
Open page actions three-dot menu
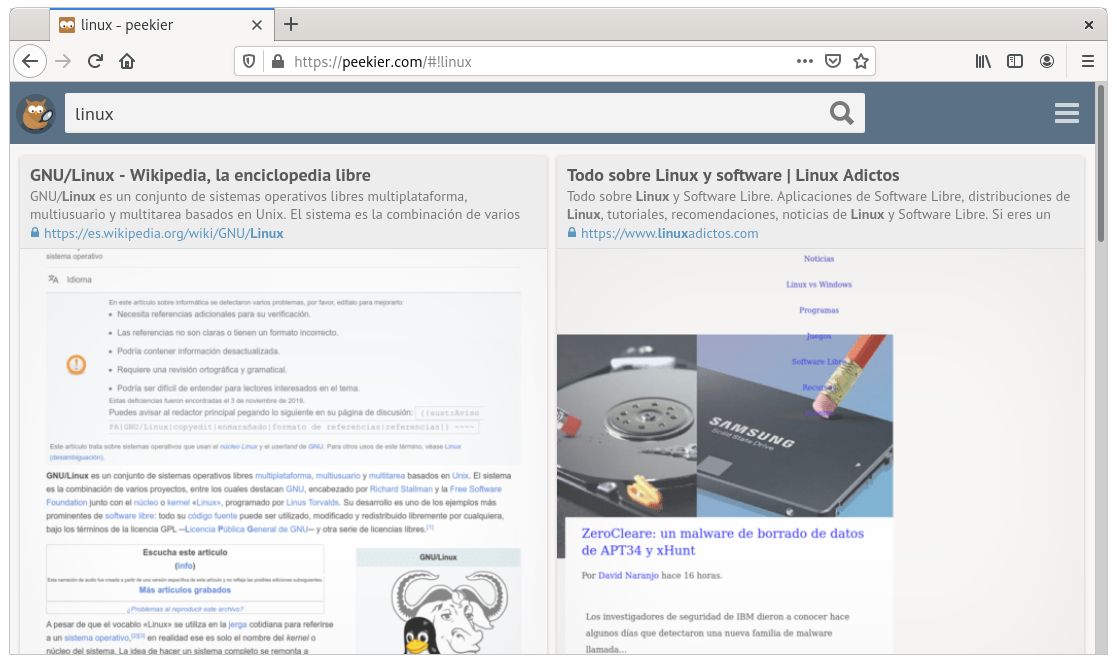pos(804,61)
